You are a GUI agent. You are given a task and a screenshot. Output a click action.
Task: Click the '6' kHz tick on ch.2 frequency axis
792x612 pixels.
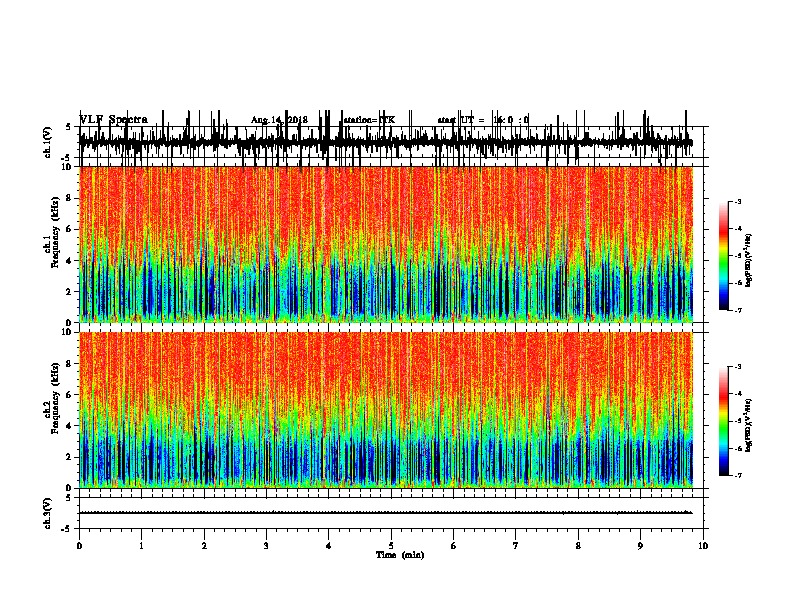(x=69, y=395)
